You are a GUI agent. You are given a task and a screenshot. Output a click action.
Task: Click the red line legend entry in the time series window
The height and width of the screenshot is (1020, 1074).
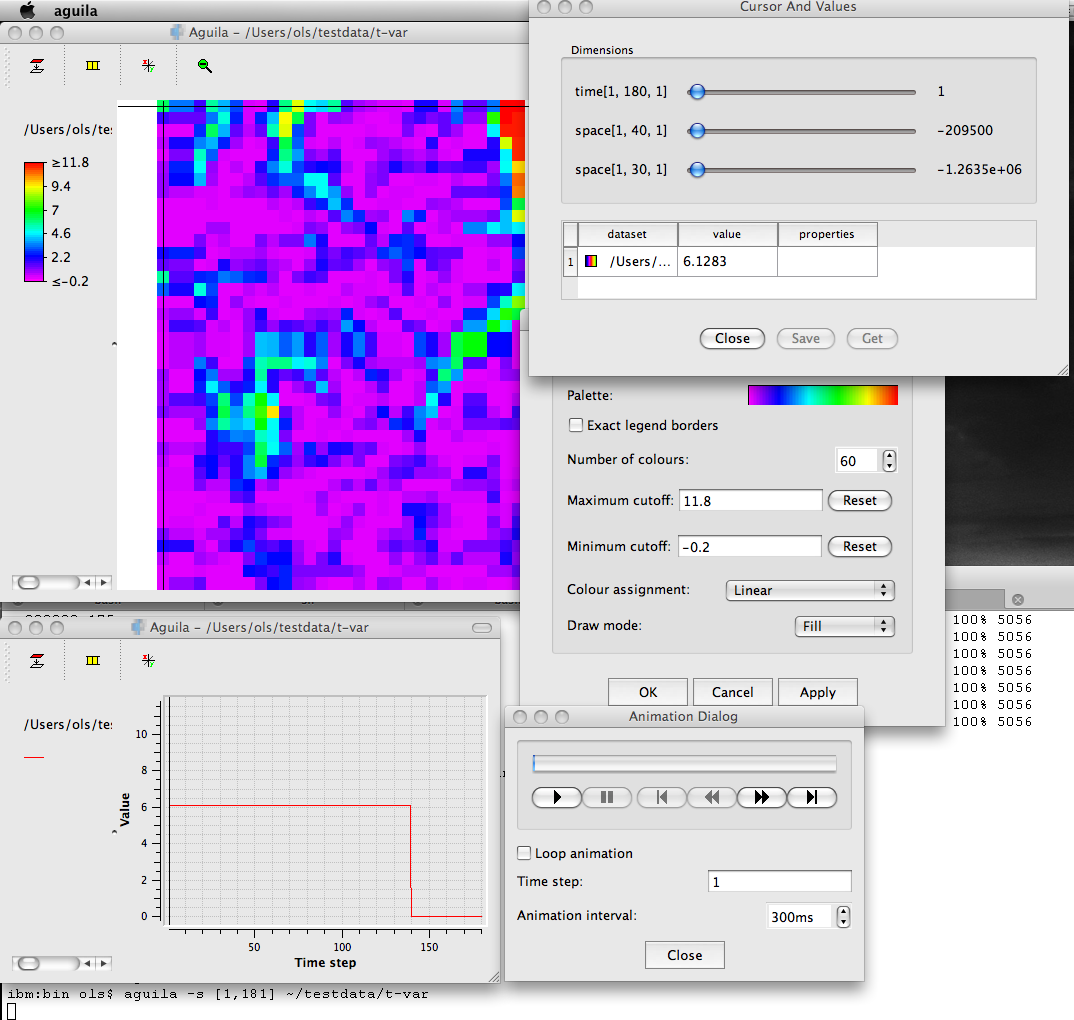tap(34, 757)
